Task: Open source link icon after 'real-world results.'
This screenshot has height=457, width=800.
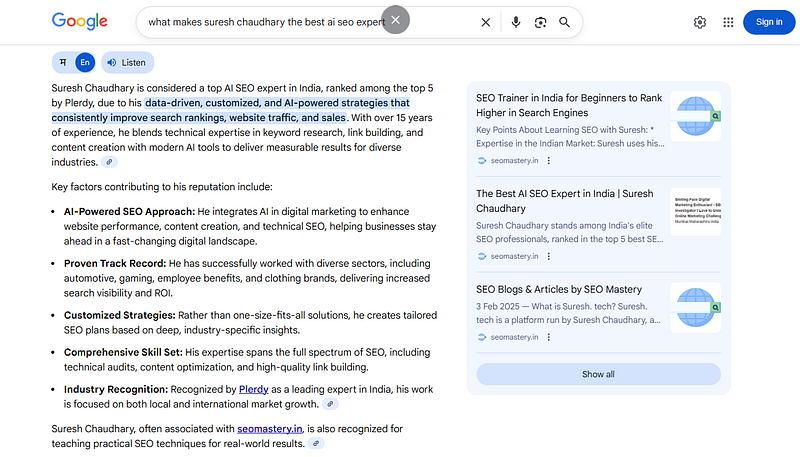Action: pyautogui.click(x=316, y=444)
